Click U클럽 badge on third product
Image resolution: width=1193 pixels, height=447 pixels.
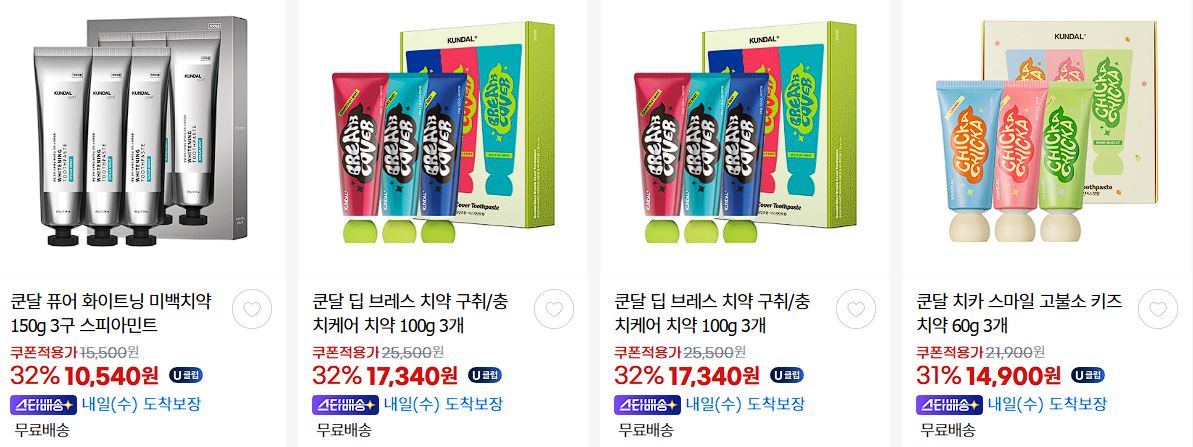787,375
